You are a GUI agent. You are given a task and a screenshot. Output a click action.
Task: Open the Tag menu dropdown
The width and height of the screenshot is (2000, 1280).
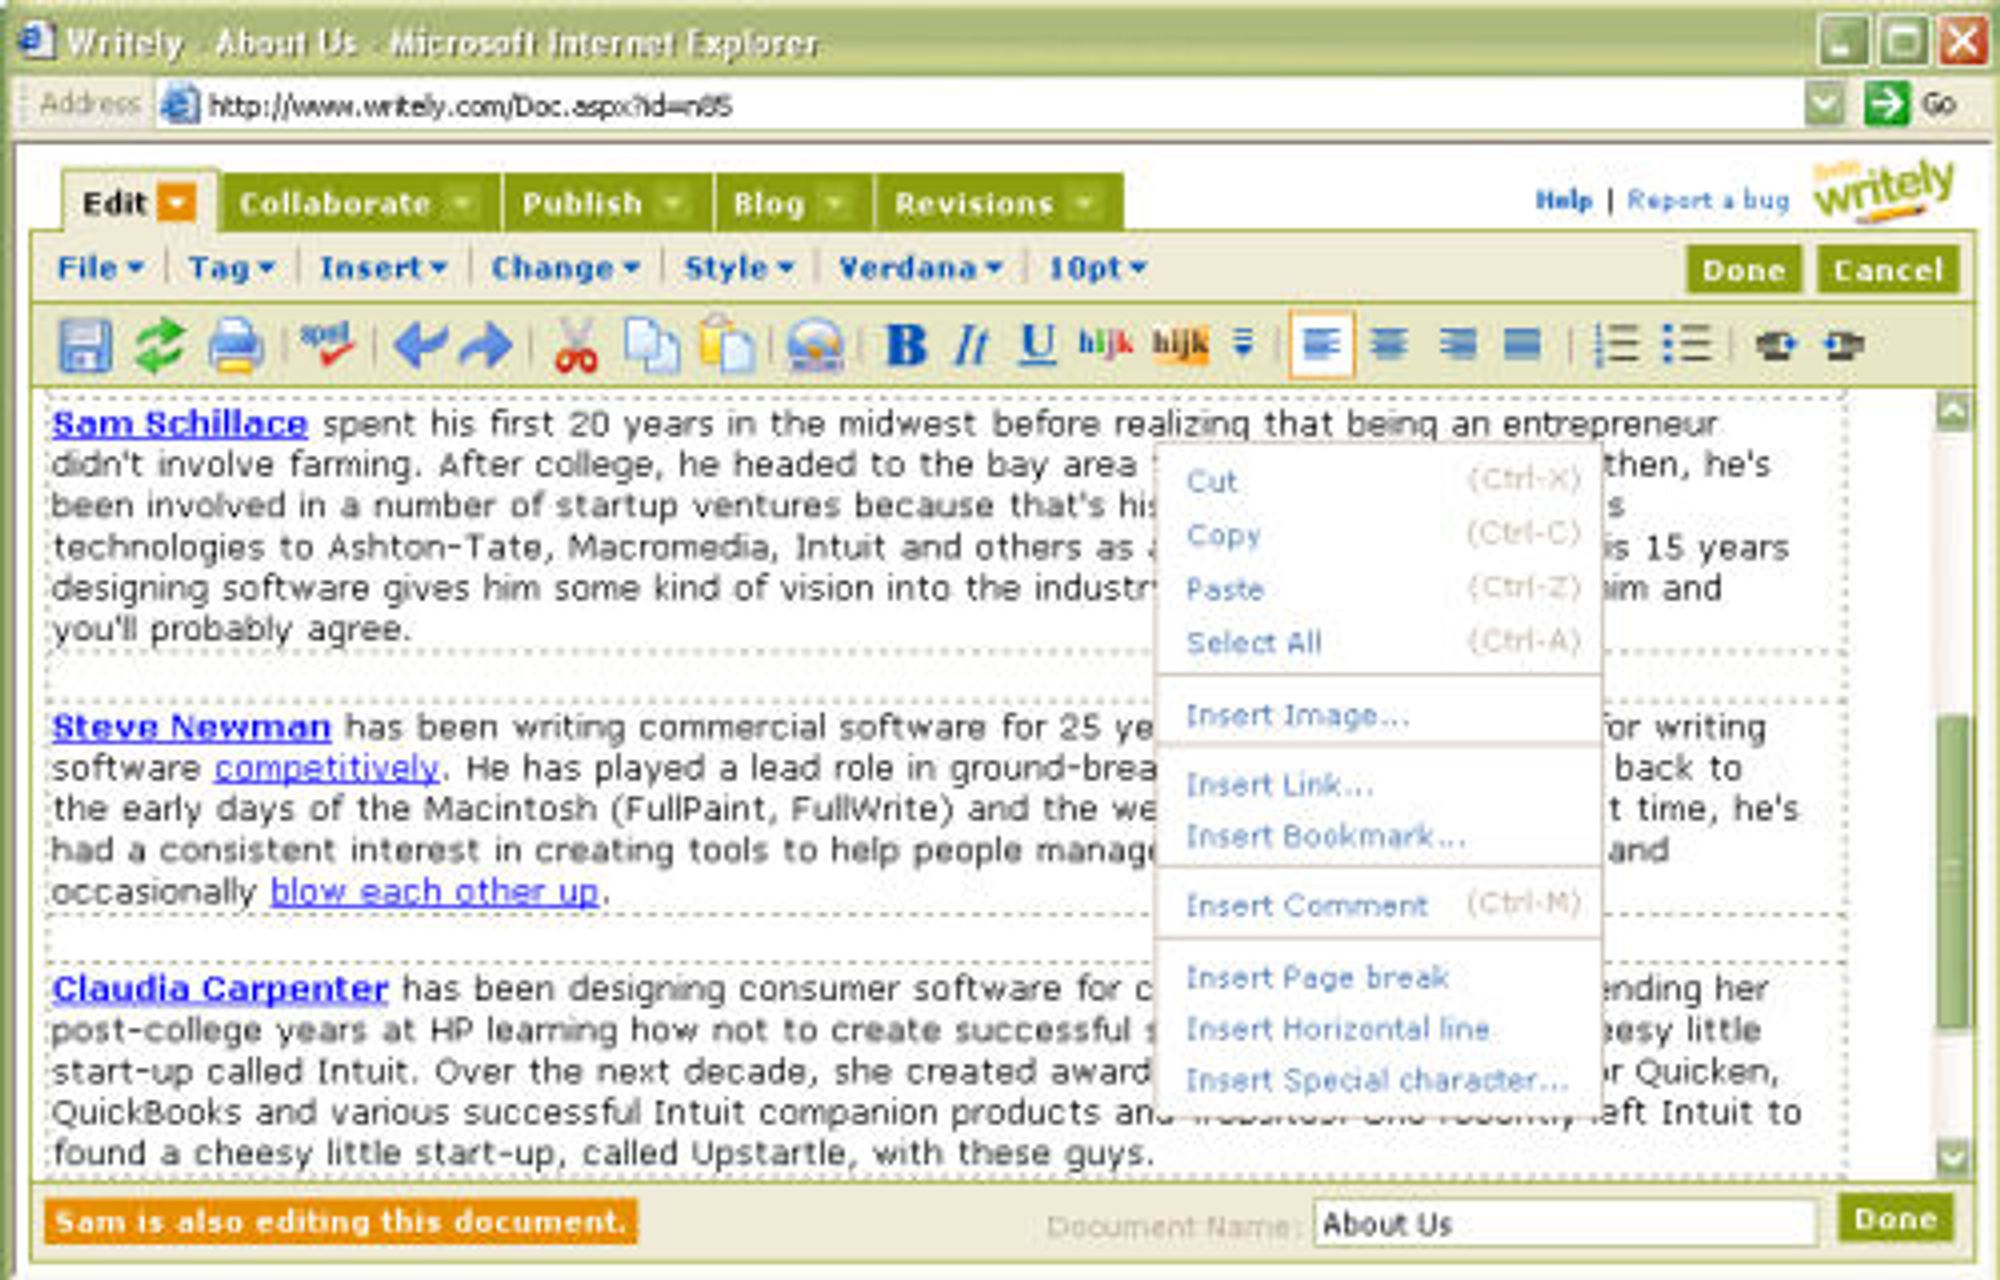[231, 268]
